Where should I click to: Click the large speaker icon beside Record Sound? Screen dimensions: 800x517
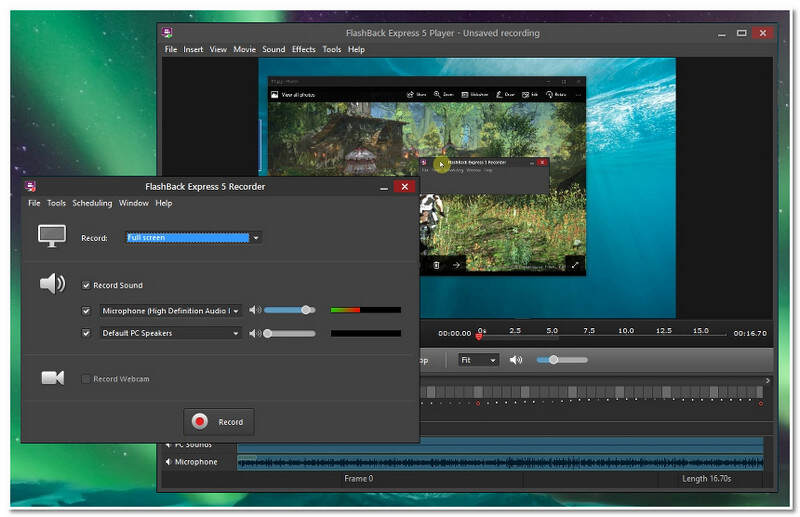pos(52,285)
